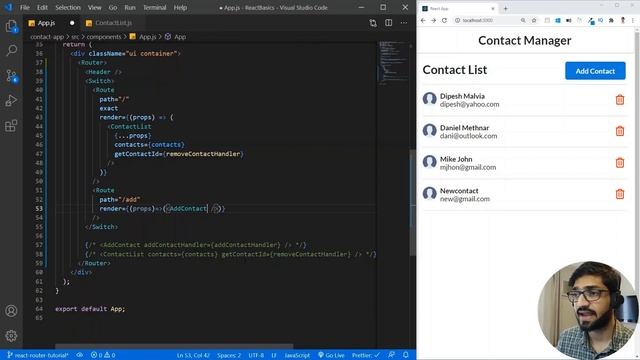Bookmark this page with the star icon
640x360 pixels.
(x=533, y=20)
